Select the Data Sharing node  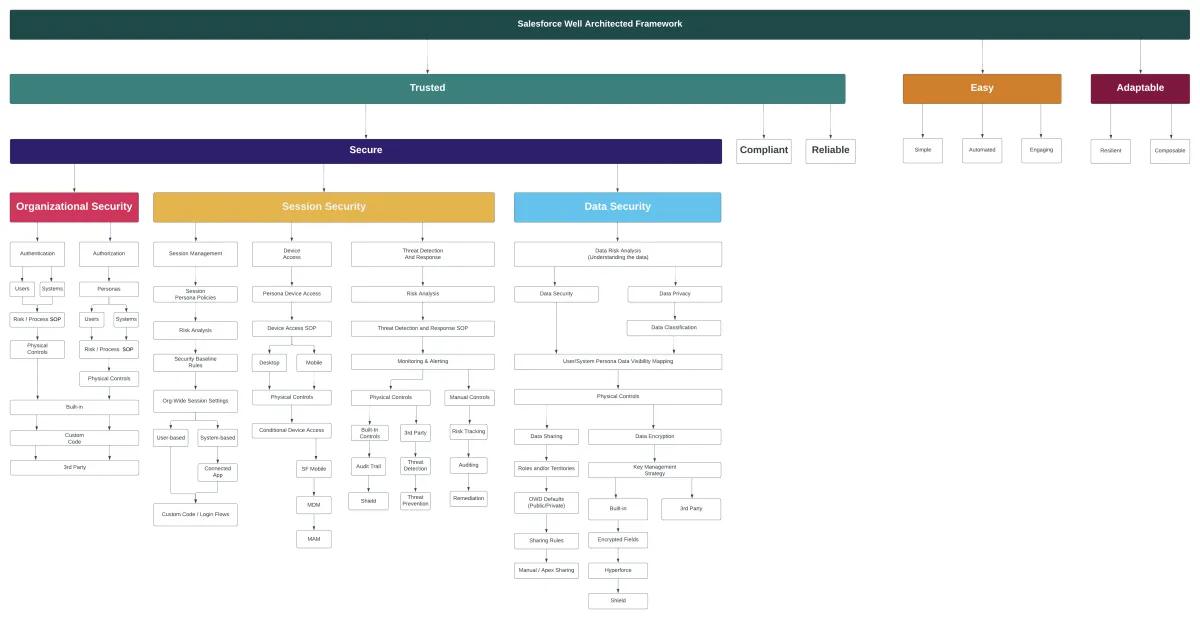pos(546,437)
